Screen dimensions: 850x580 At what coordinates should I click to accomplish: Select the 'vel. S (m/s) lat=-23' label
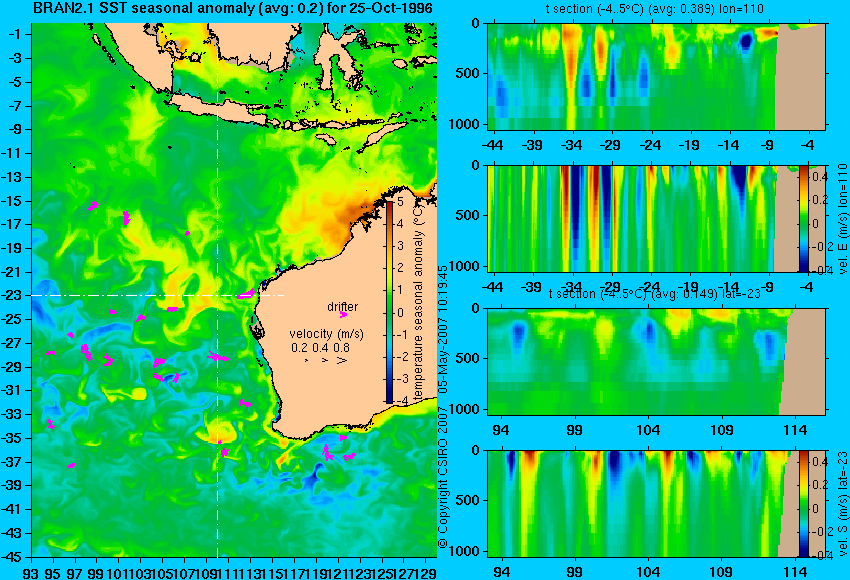point(842,504)
